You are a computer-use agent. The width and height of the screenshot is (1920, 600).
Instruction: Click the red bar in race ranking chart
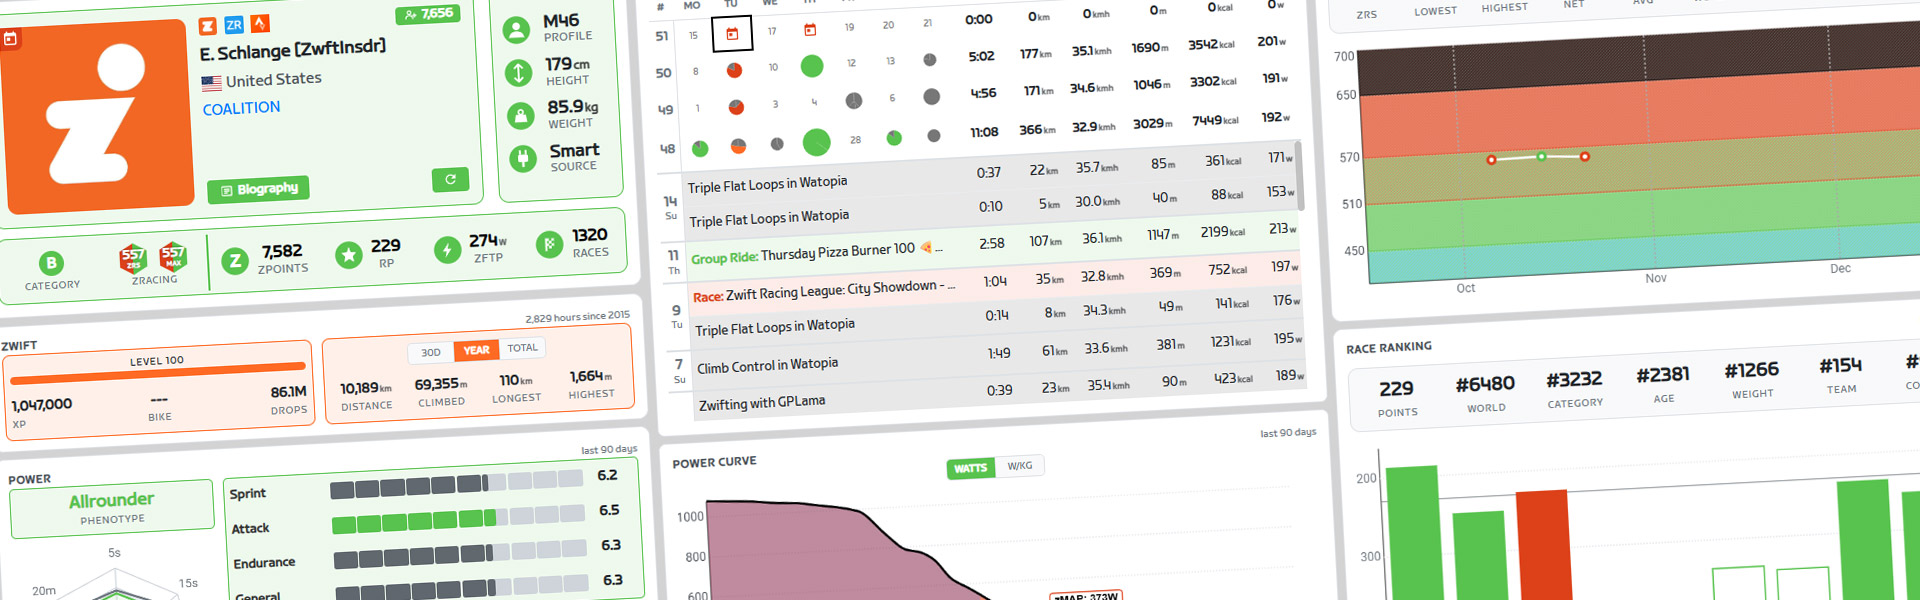point(1543,544)
